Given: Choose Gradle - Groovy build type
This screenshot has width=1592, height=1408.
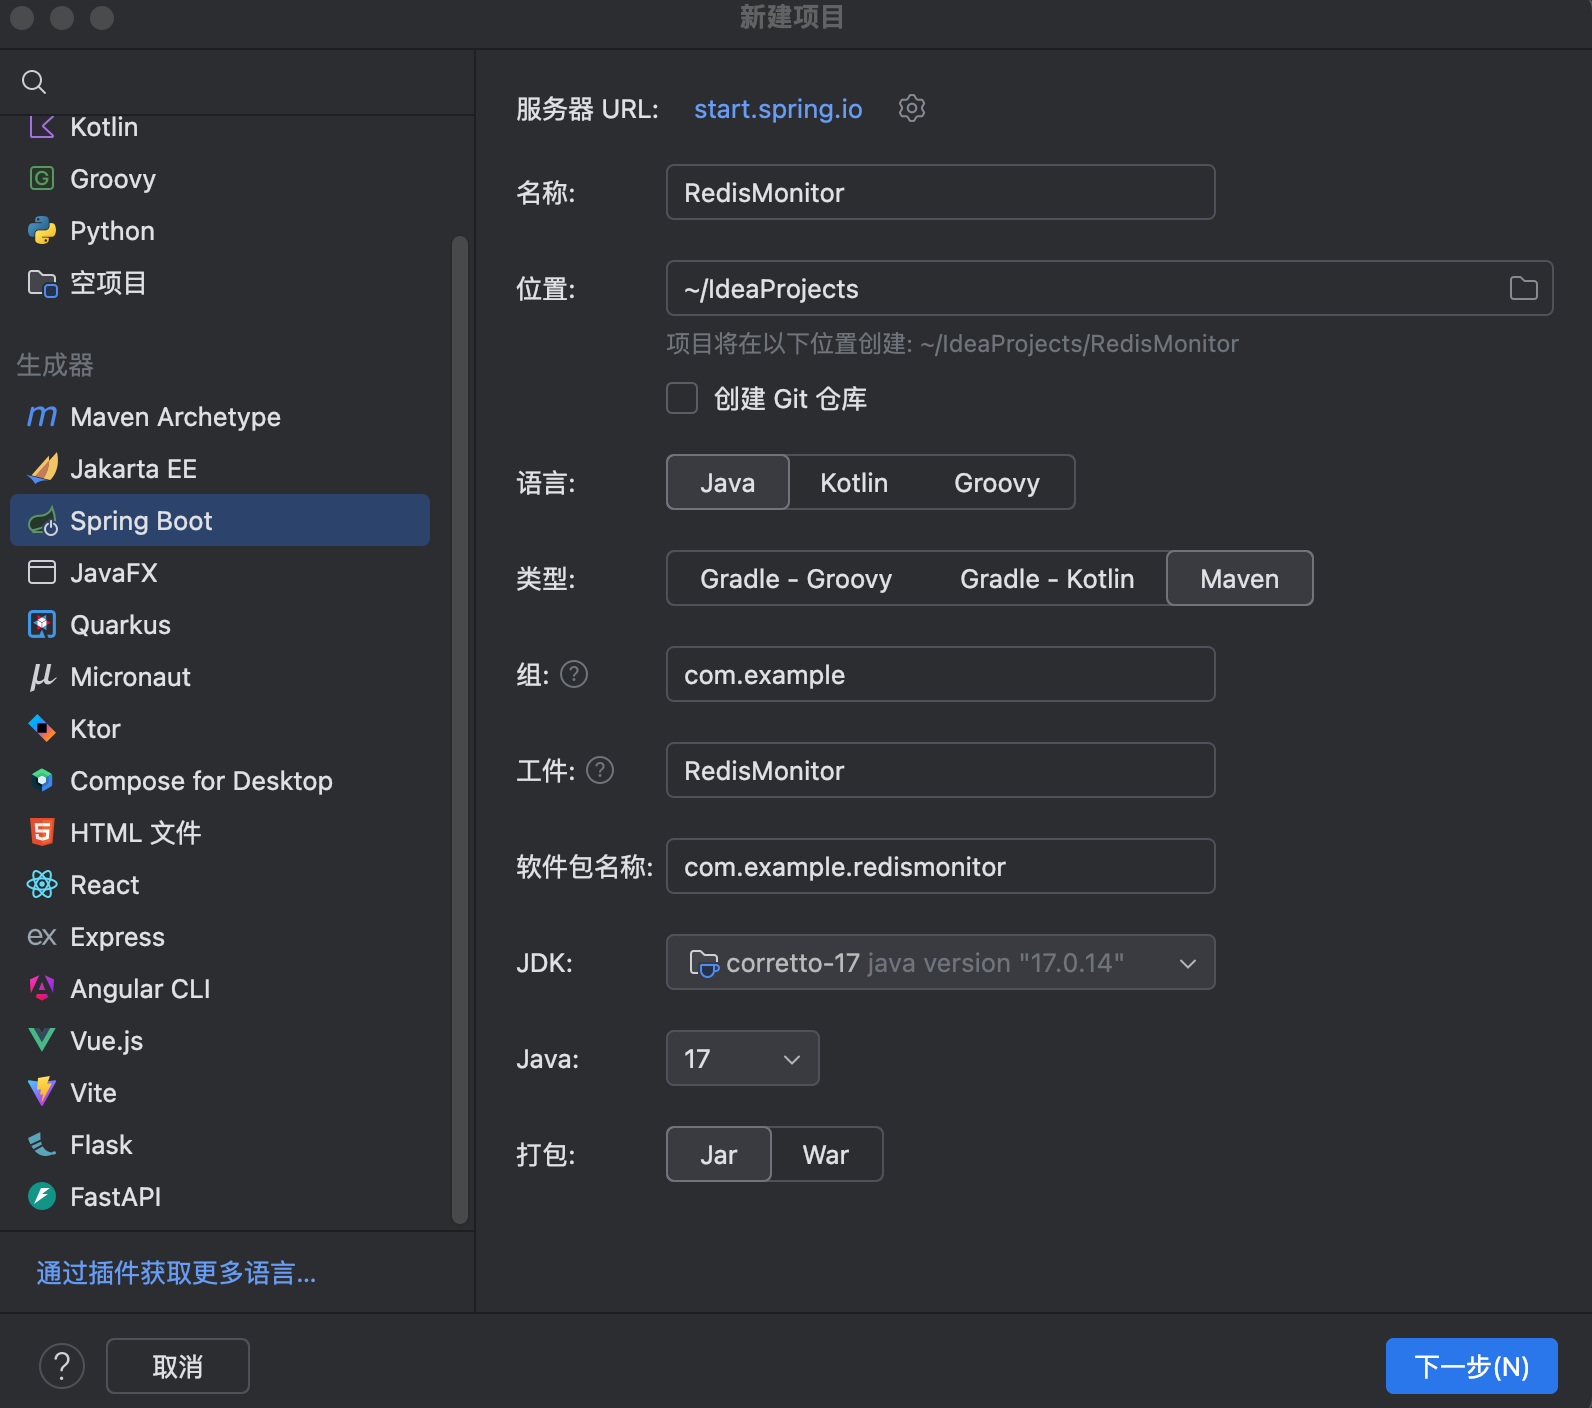Looking at the screenshot, I should (796, 579).
